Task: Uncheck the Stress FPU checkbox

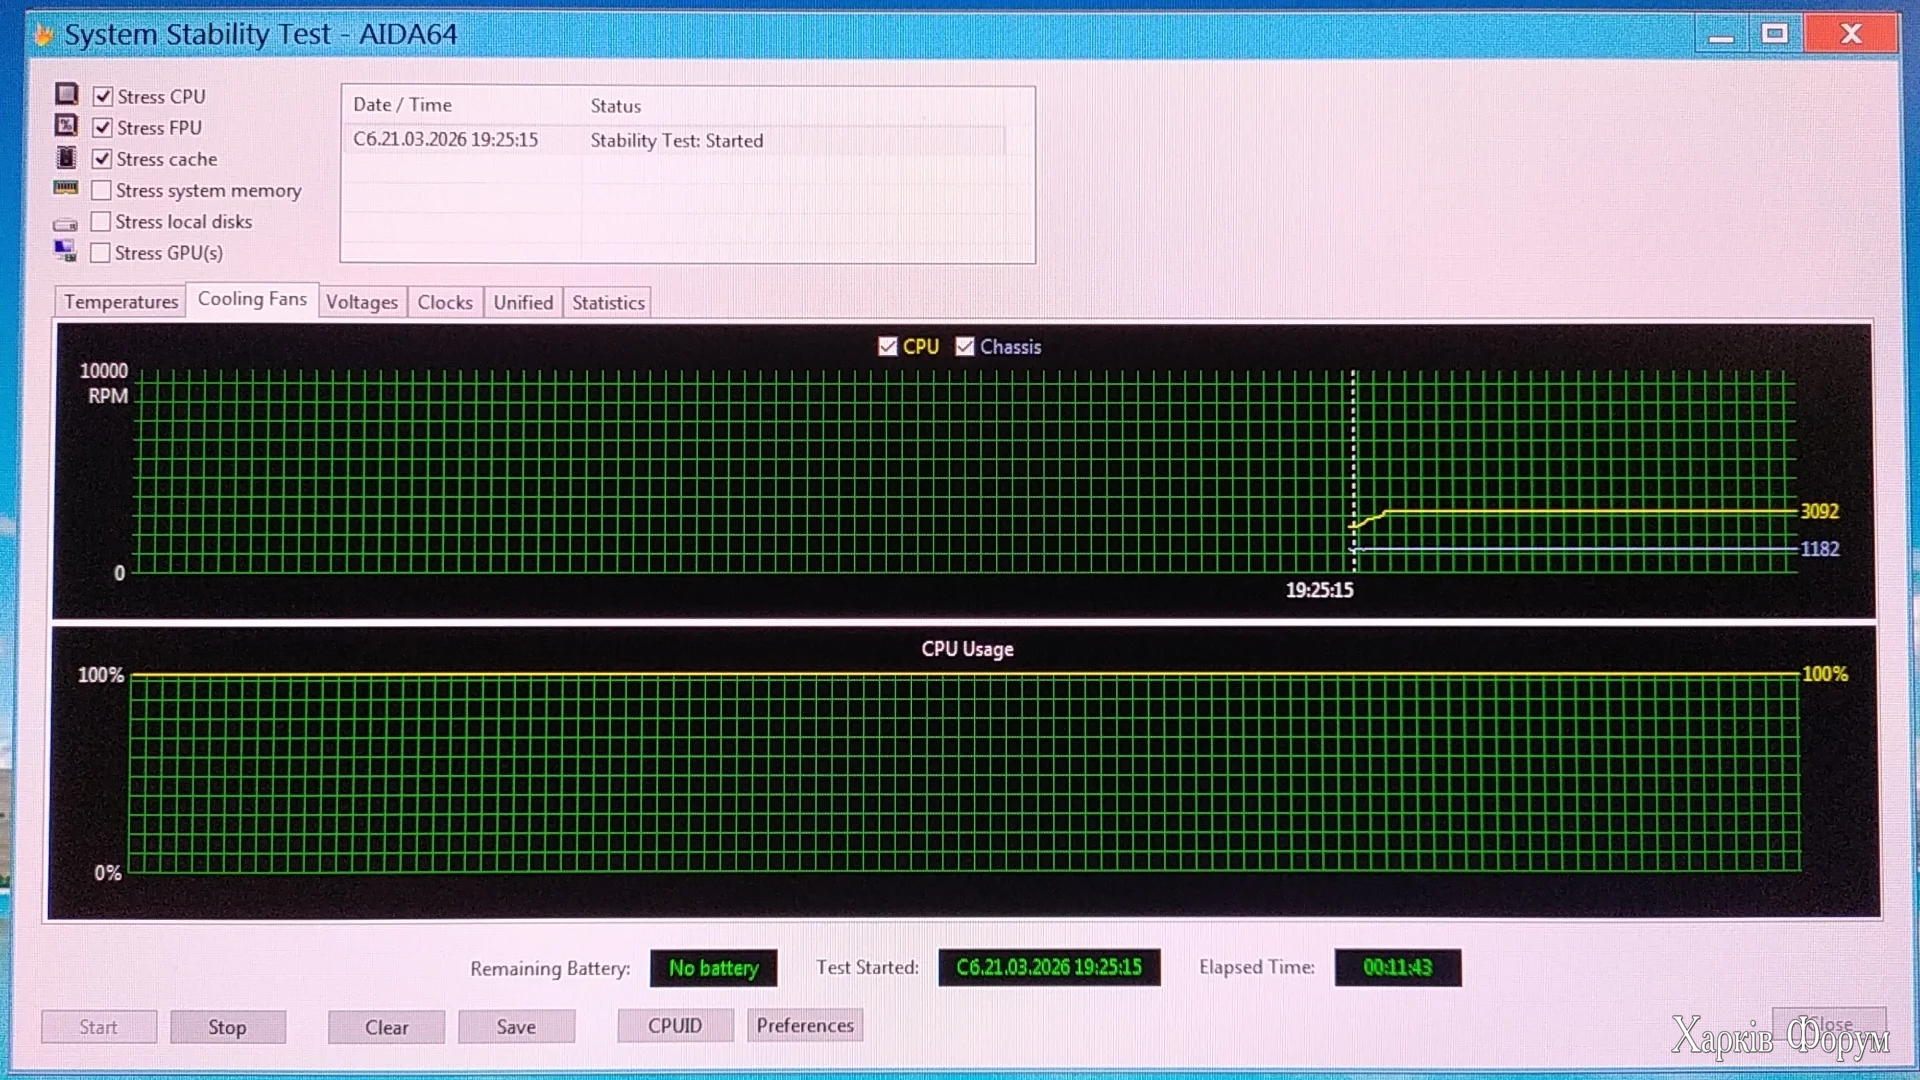Action: click(x=102, y=127)
